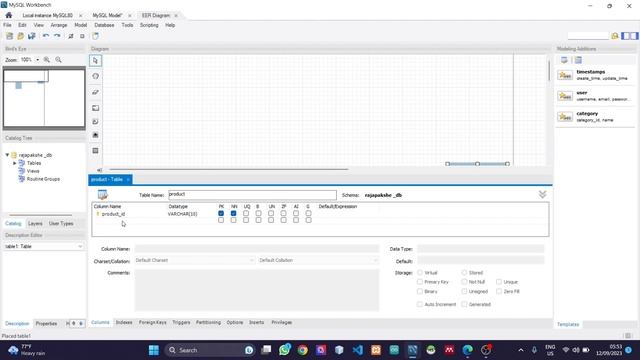The image size is (640, 360).
Task: Uncheck NN for product_id column
Action: [233, 213]
